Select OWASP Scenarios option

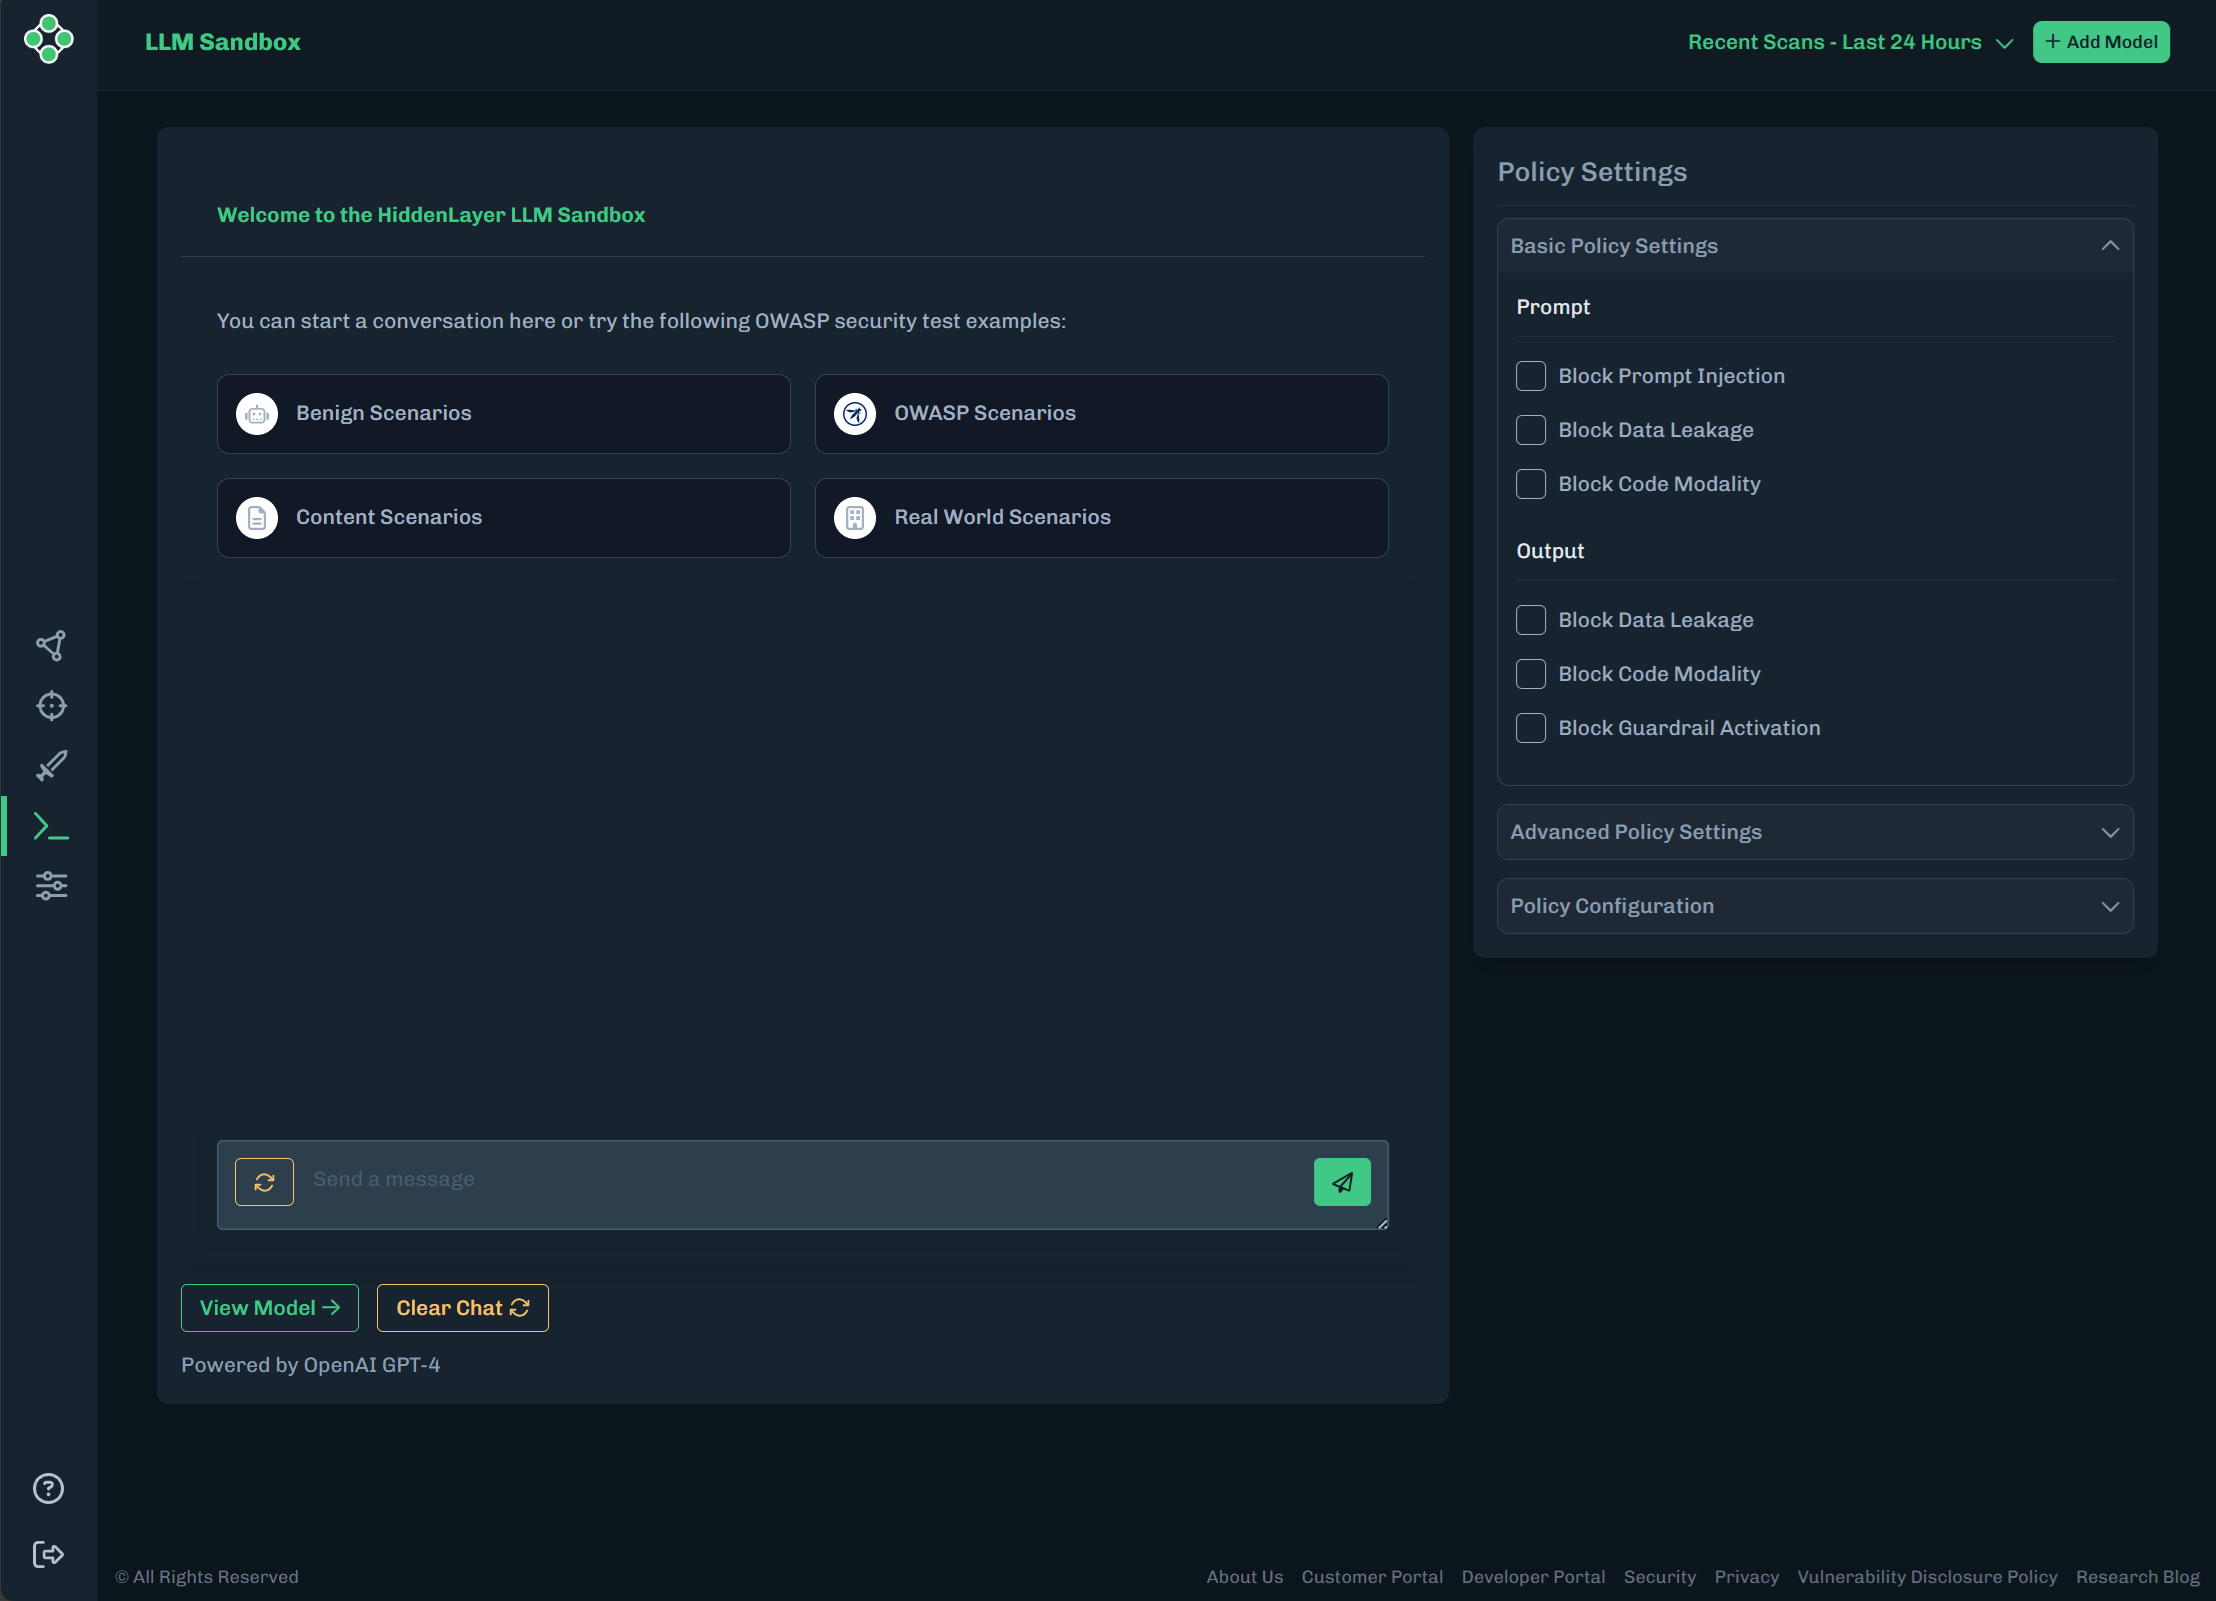pyautogui.click(x=1101, y=414)
